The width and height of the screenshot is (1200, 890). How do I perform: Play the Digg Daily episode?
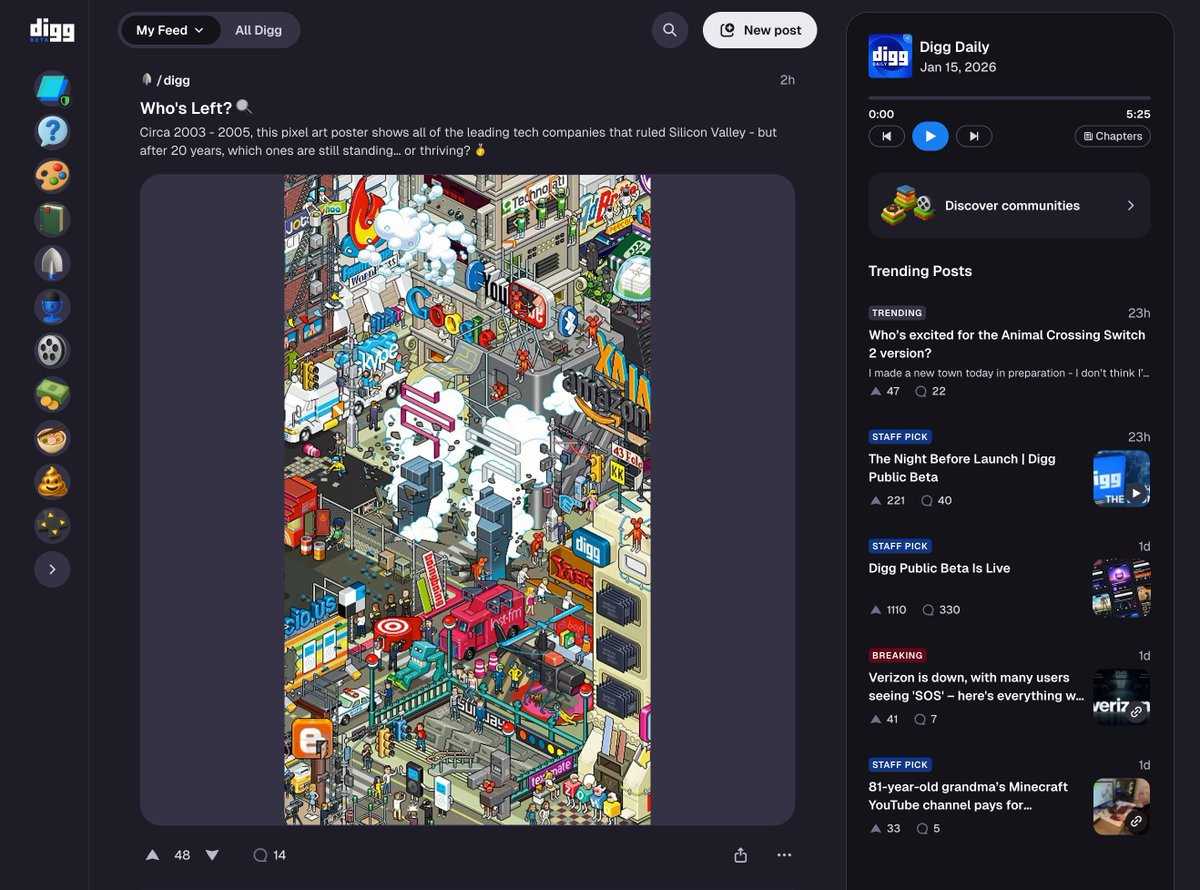930,136
